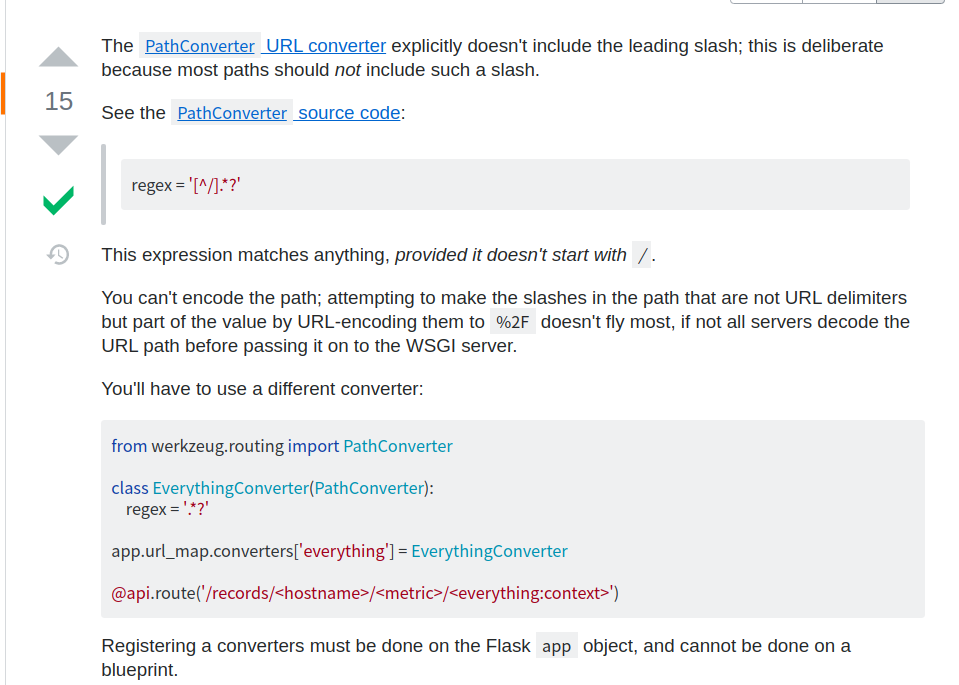Downvote this answer with the down arrow
Image resolution: width=959 pixels, height=685 pixels.
coord(58,144)
